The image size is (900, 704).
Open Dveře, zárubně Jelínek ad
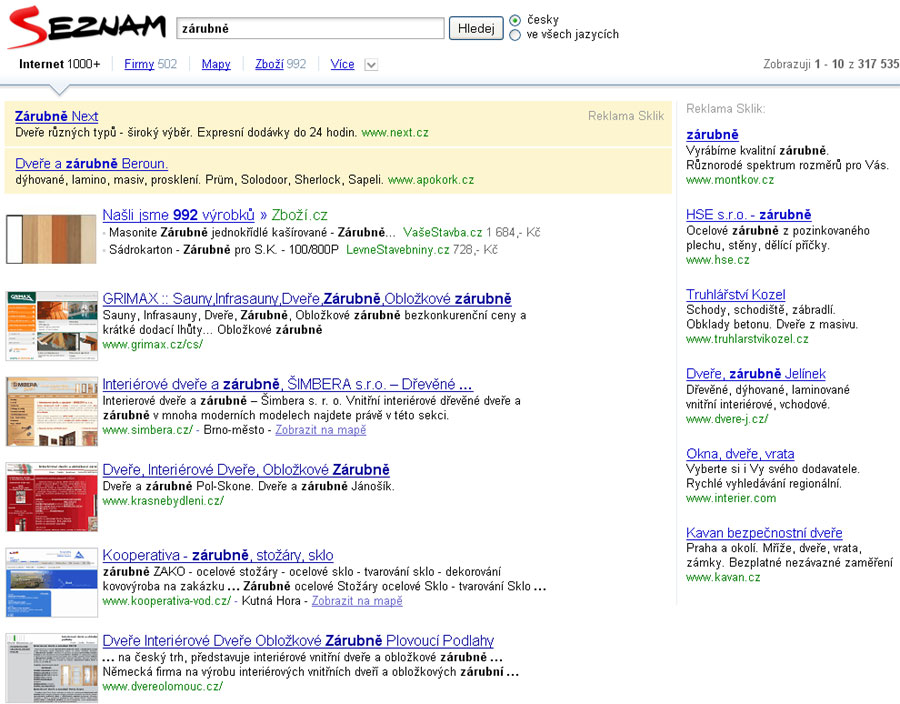tap(756, 374)
